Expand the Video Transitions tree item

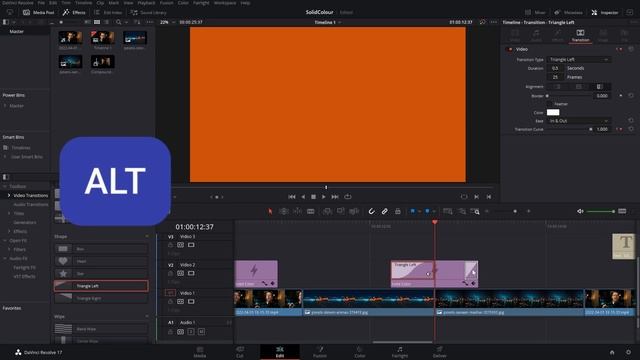[x=9, y=196]
